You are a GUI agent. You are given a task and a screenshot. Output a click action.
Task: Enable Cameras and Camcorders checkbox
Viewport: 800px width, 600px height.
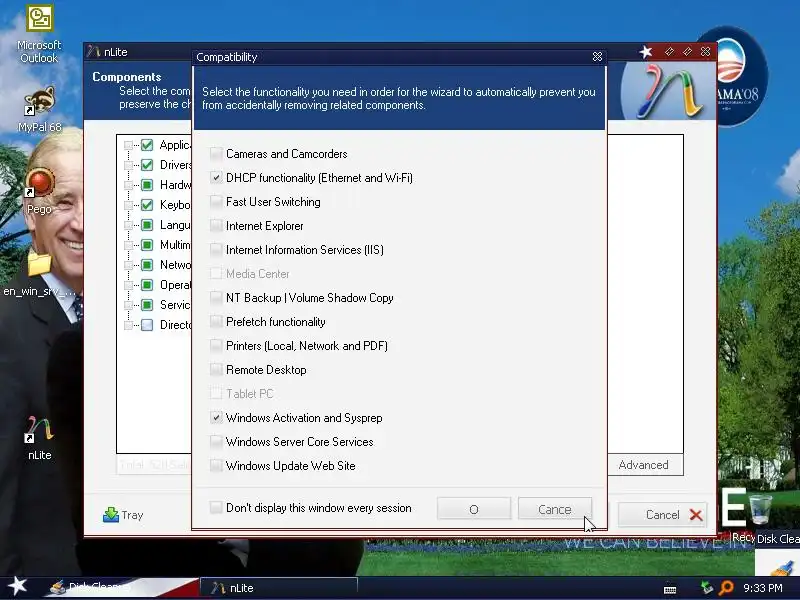pos(216,154)
